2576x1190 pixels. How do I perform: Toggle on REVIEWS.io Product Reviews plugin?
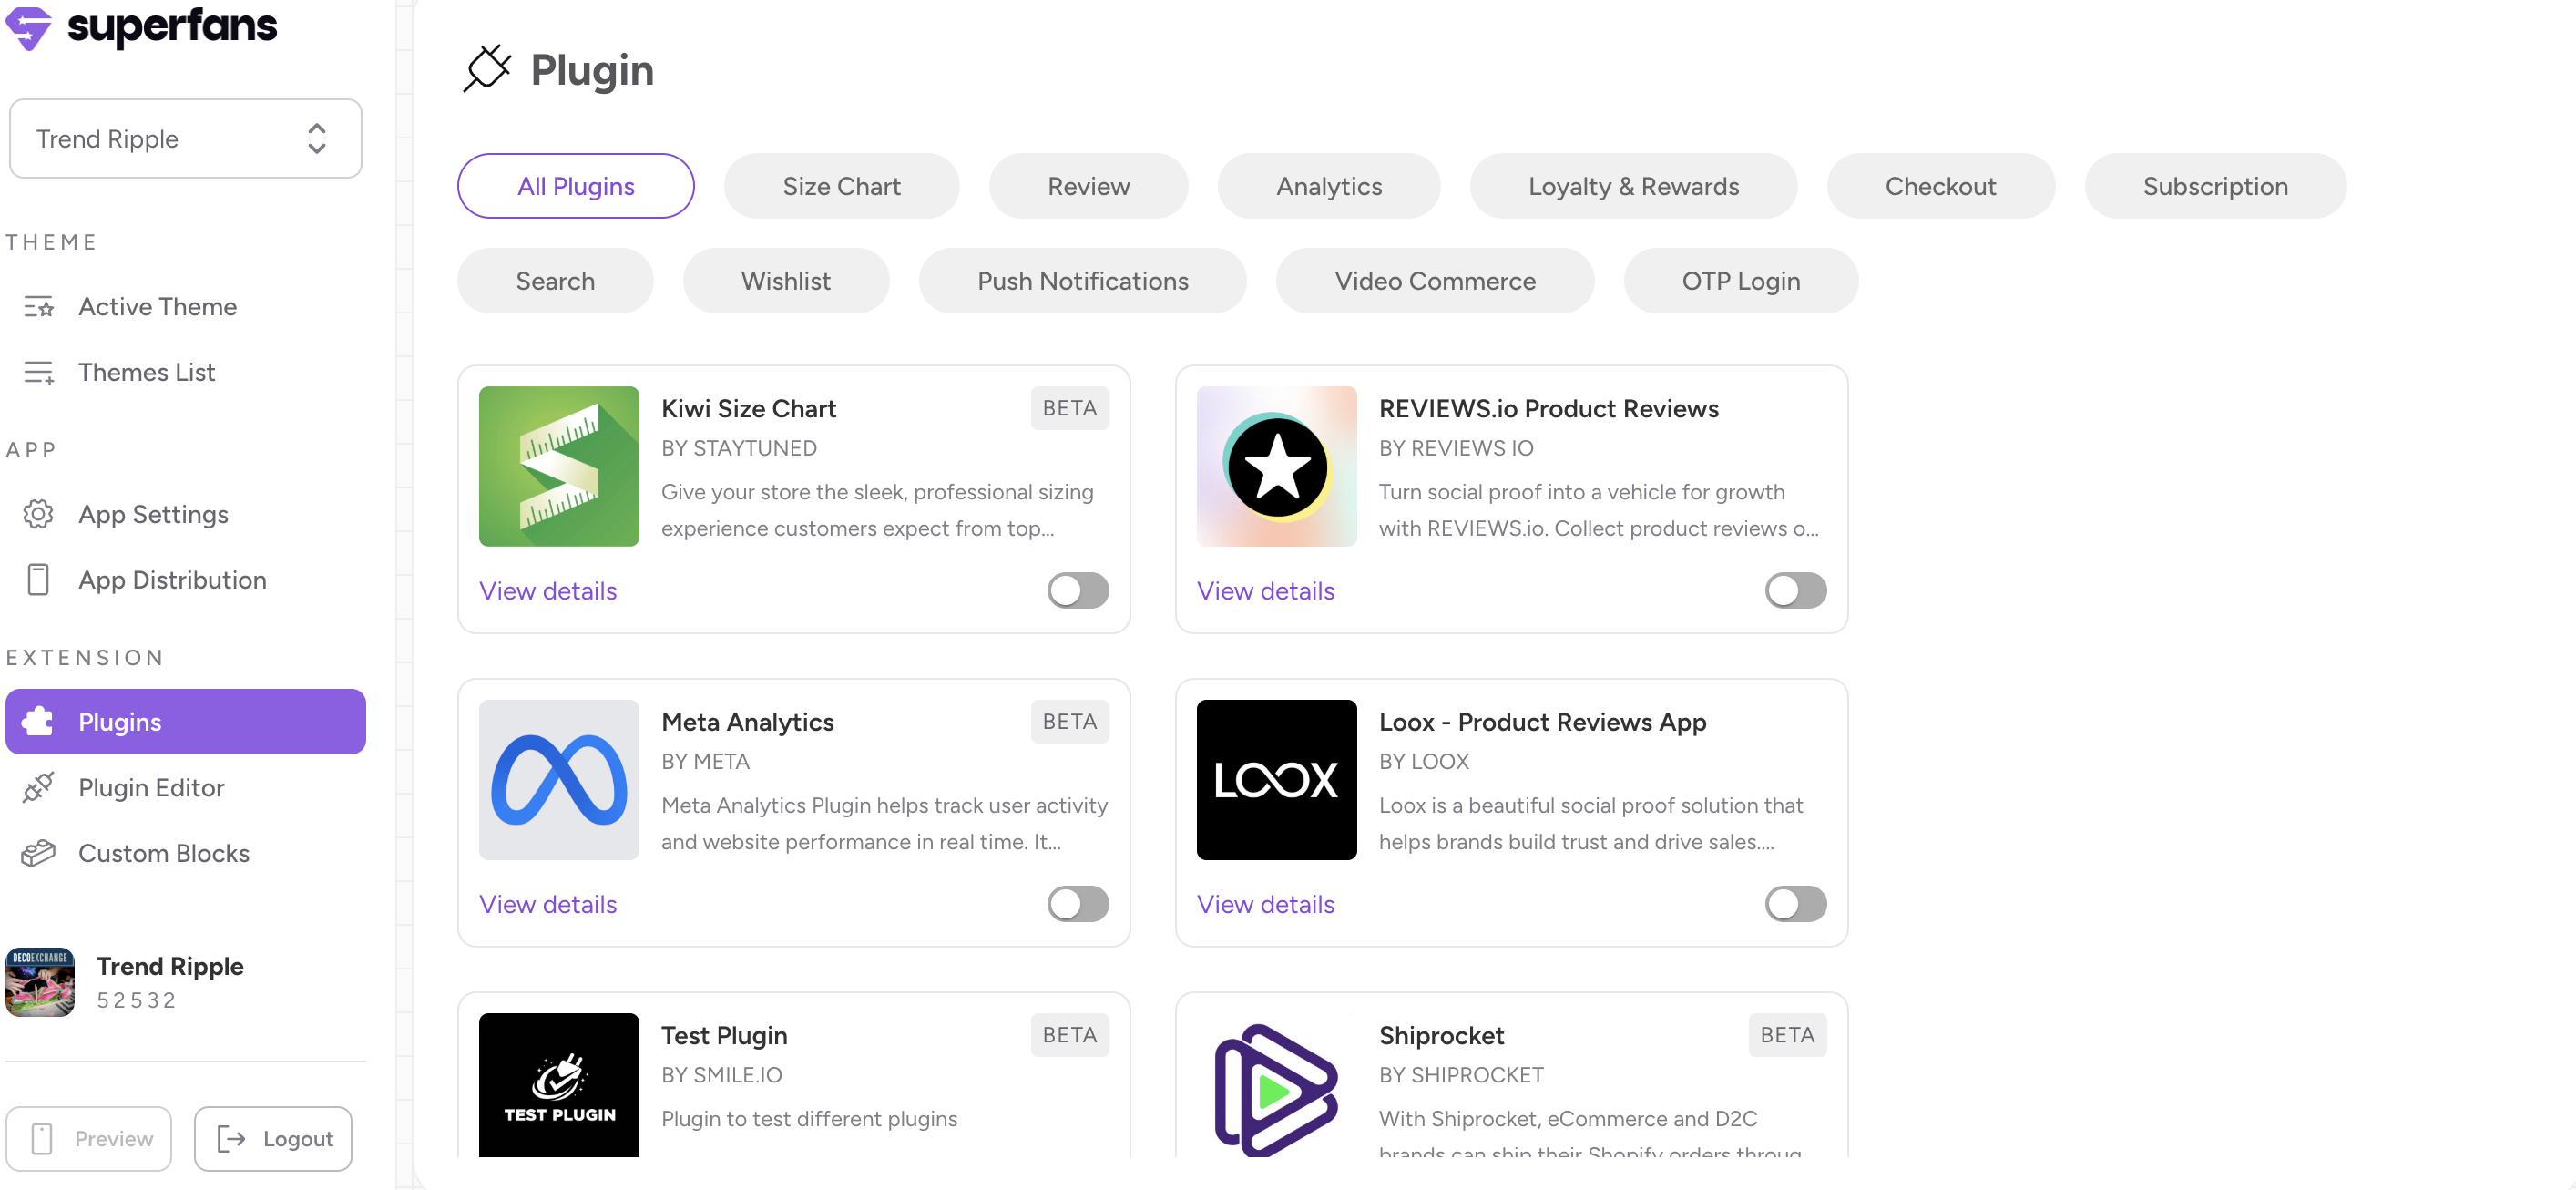pyautogui.click(x=1795, y=591)
